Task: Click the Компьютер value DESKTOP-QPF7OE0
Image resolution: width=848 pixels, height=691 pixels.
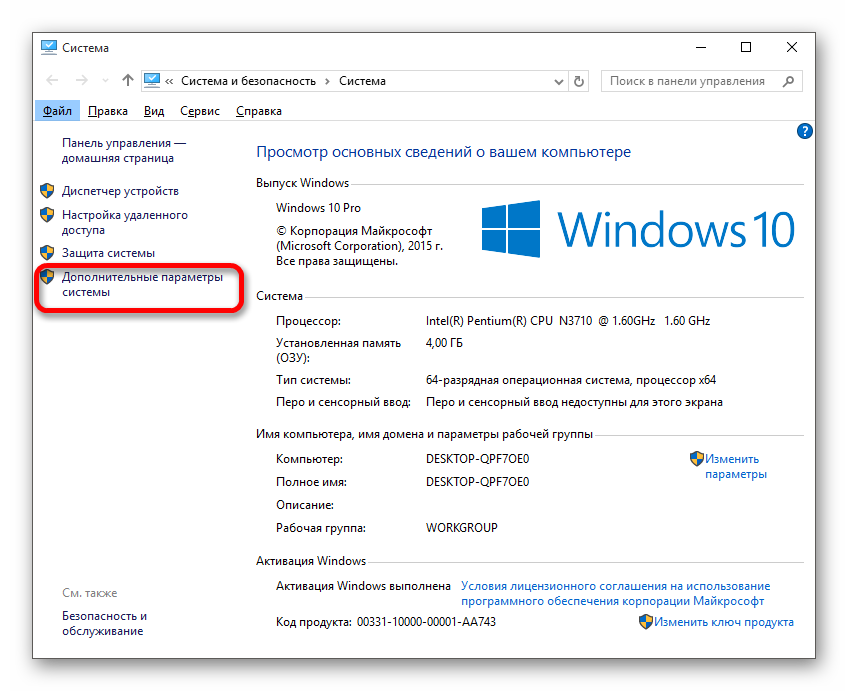Action: [x=478, y=459]
